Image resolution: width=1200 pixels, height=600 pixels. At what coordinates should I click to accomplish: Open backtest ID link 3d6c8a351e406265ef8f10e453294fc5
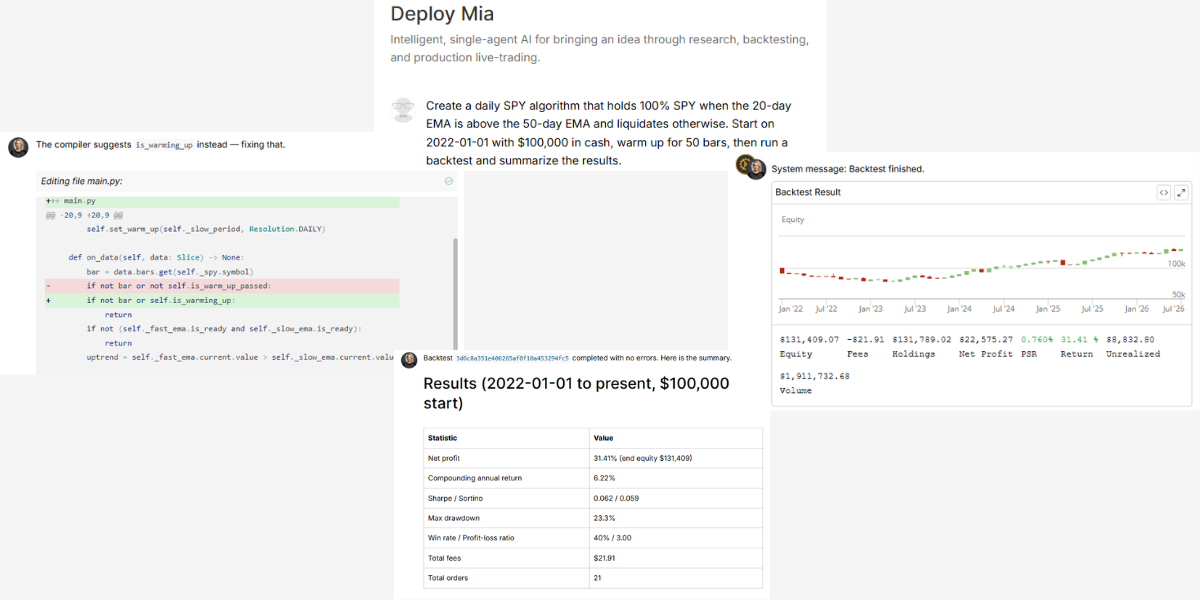point(512,358)
